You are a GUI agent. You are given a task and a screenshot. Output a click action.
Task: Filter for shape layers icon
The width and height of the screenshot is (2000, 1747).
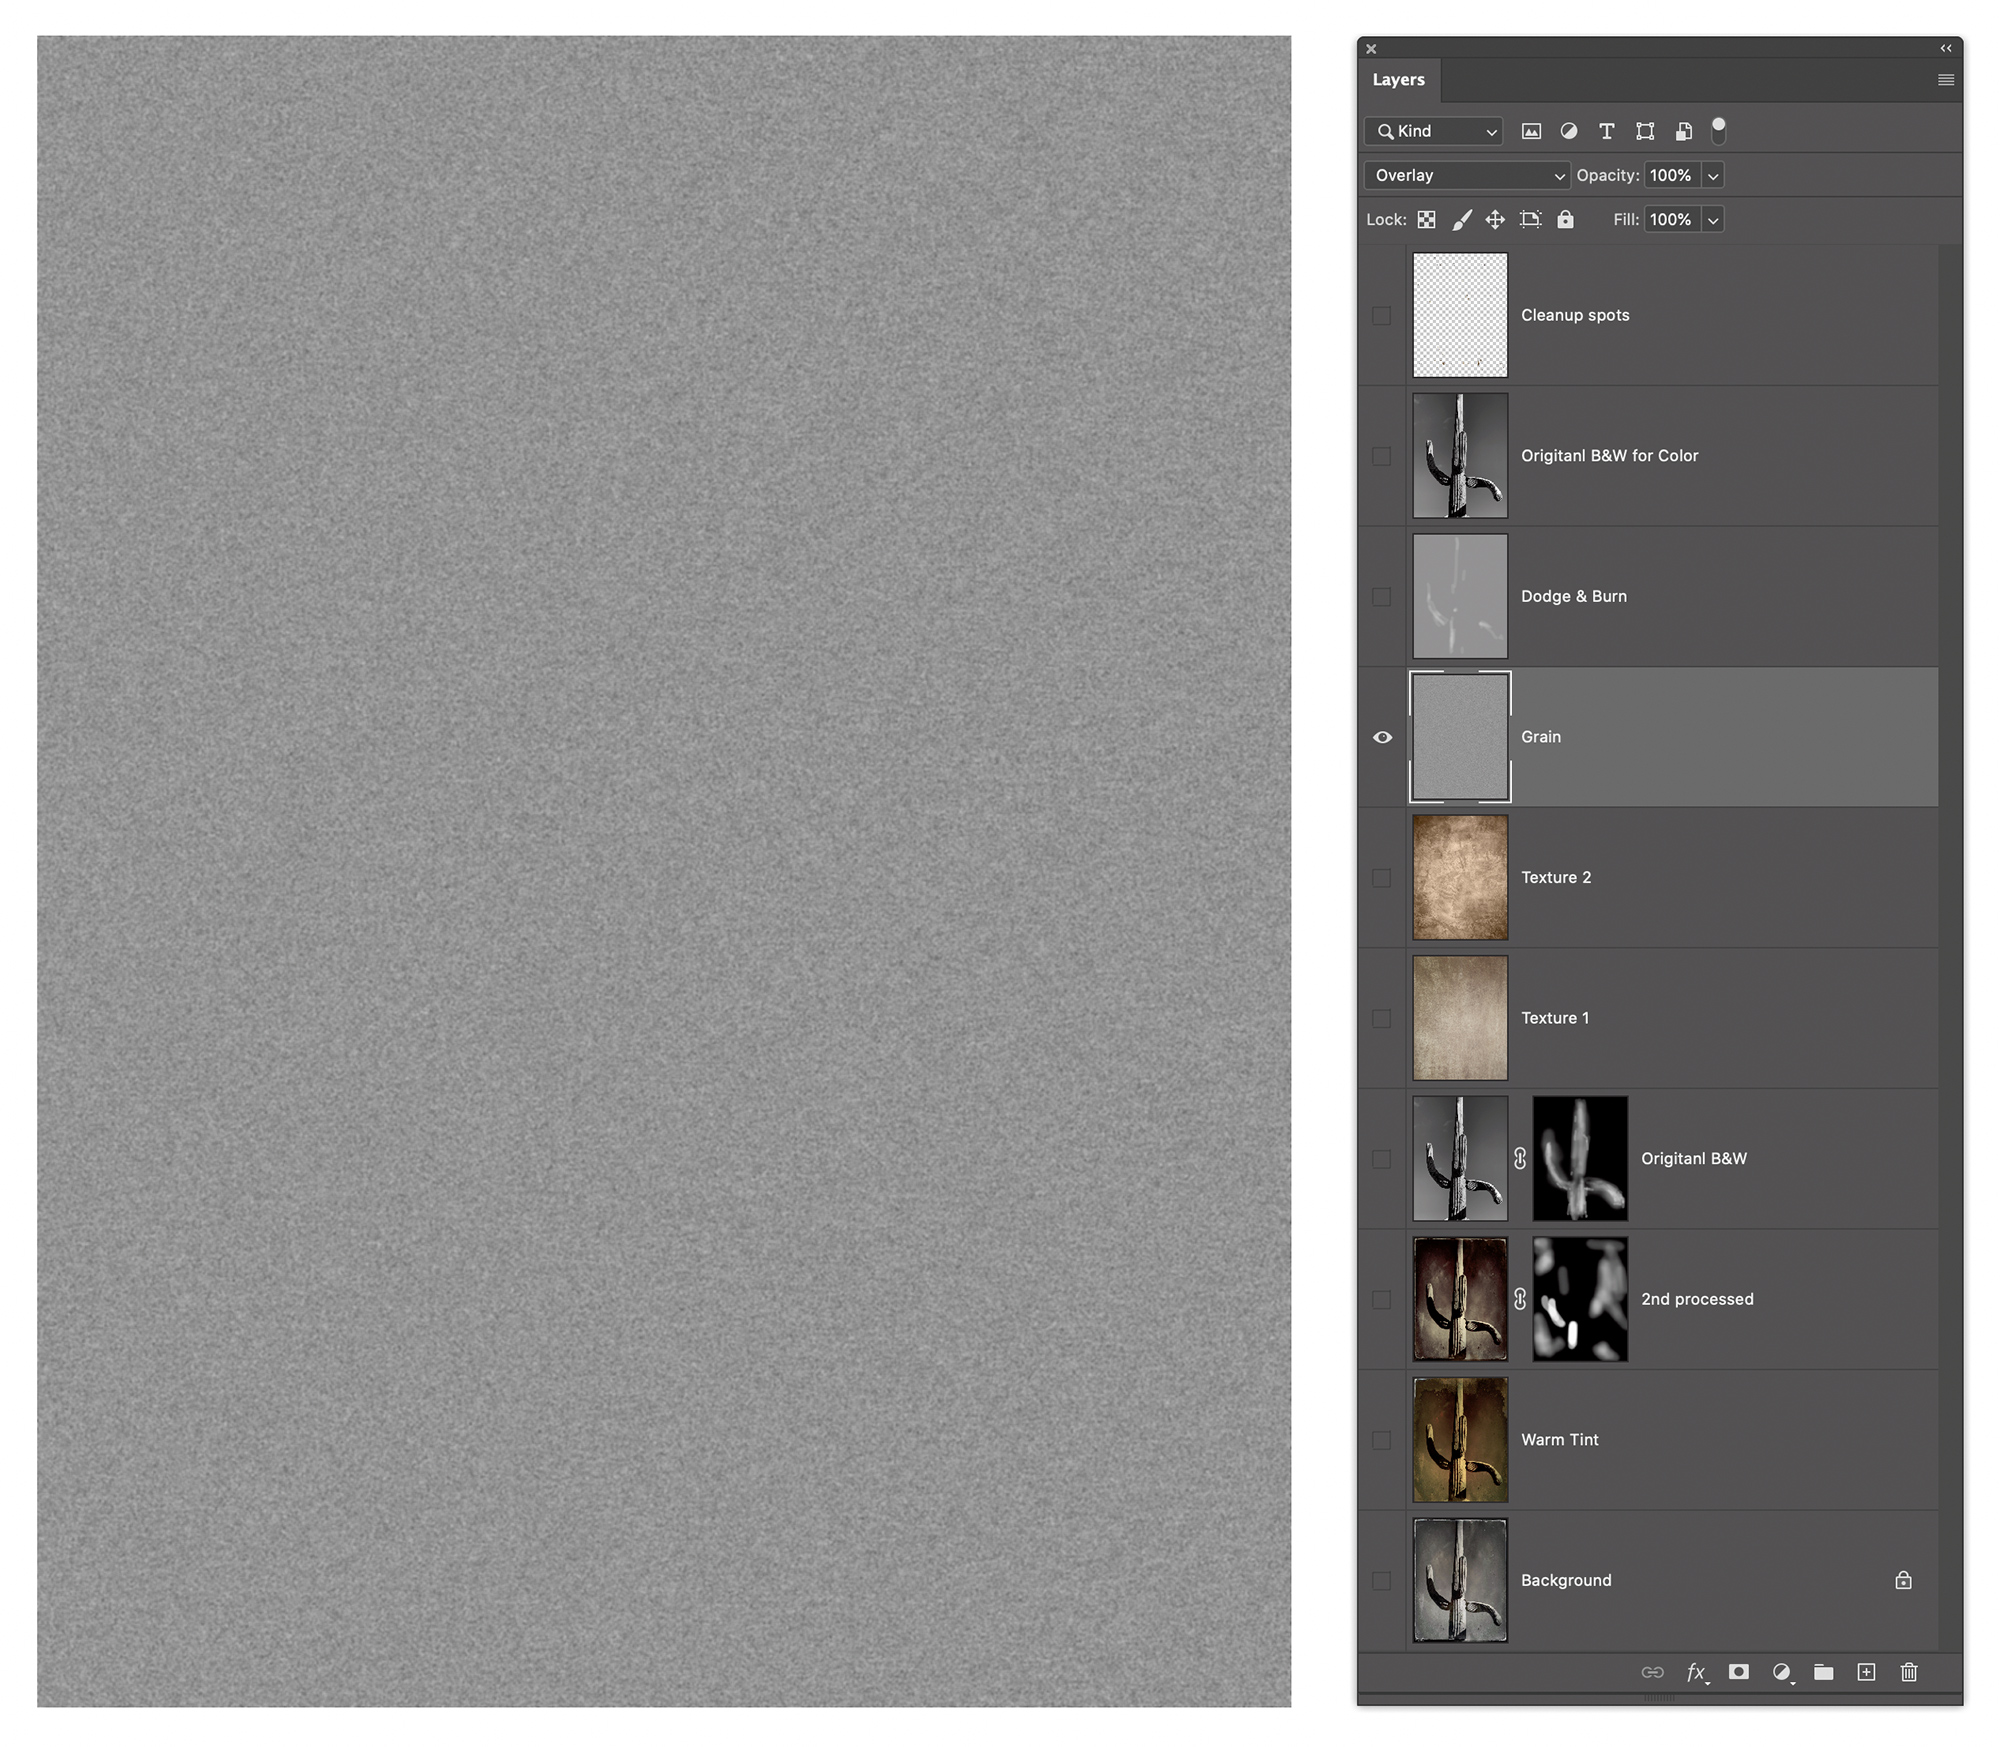pos(1645,131)
